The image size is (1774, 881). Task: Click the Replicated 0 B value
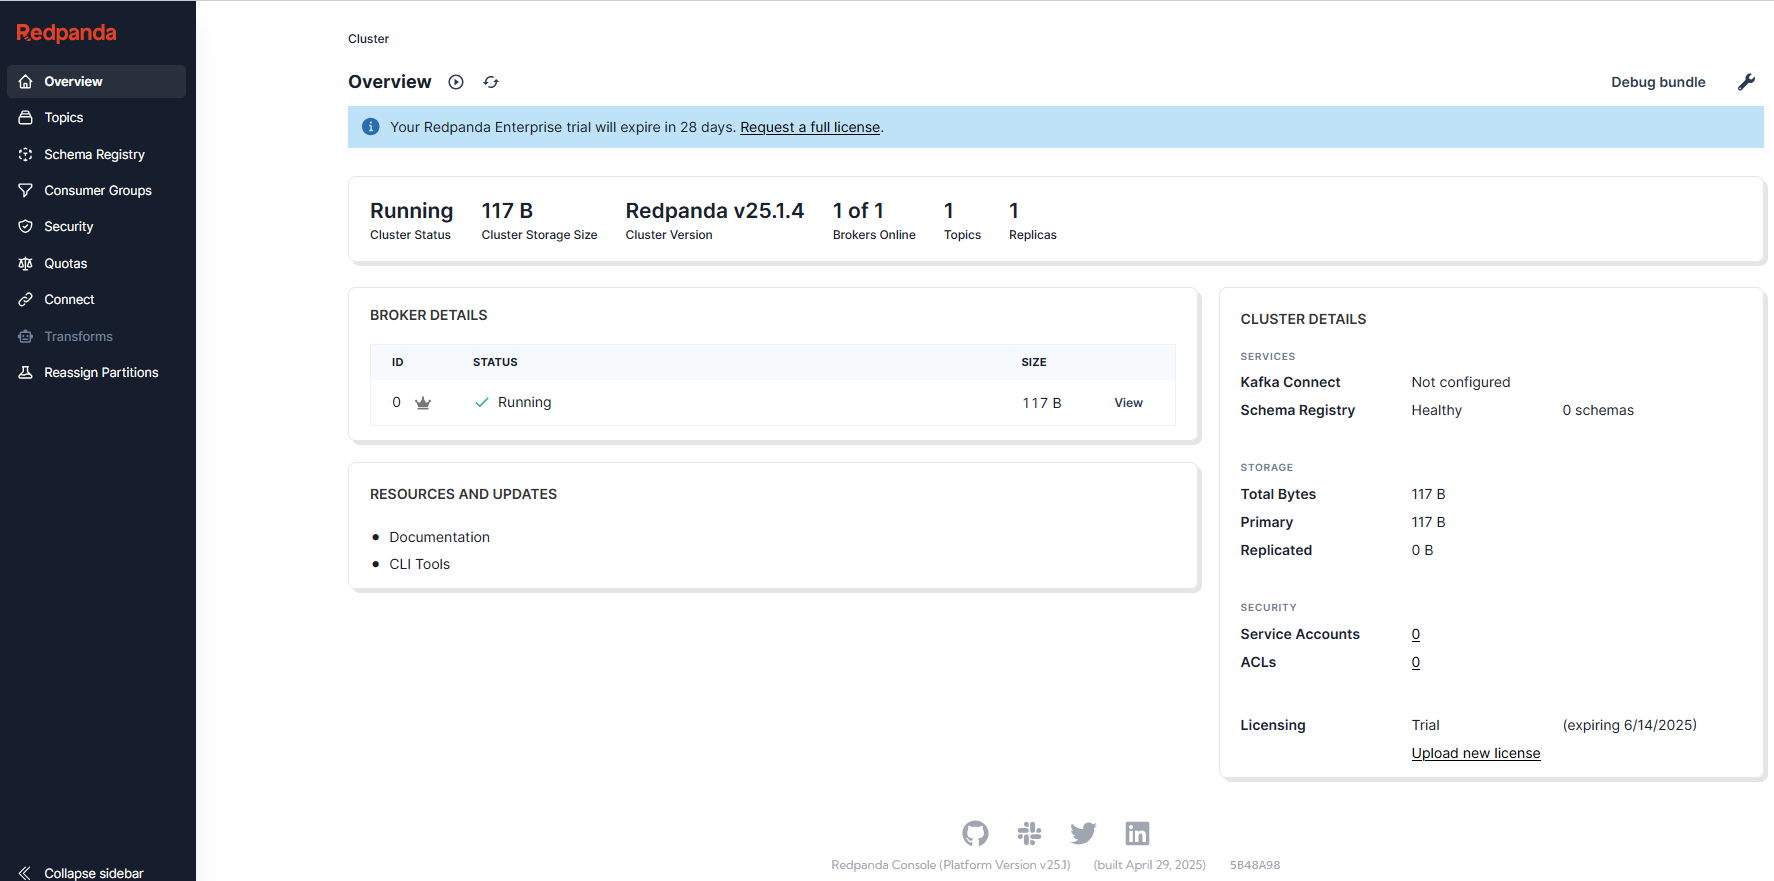pos(1422,550)
